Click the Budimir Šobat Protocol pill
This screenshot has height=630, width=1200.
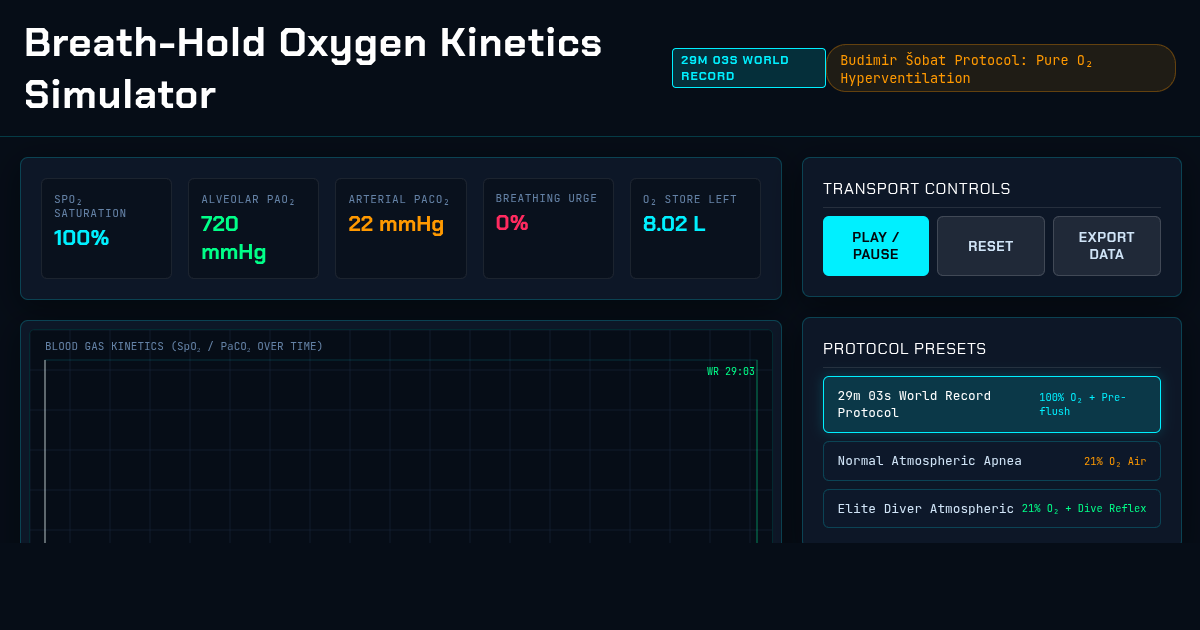coord(1001,68)
